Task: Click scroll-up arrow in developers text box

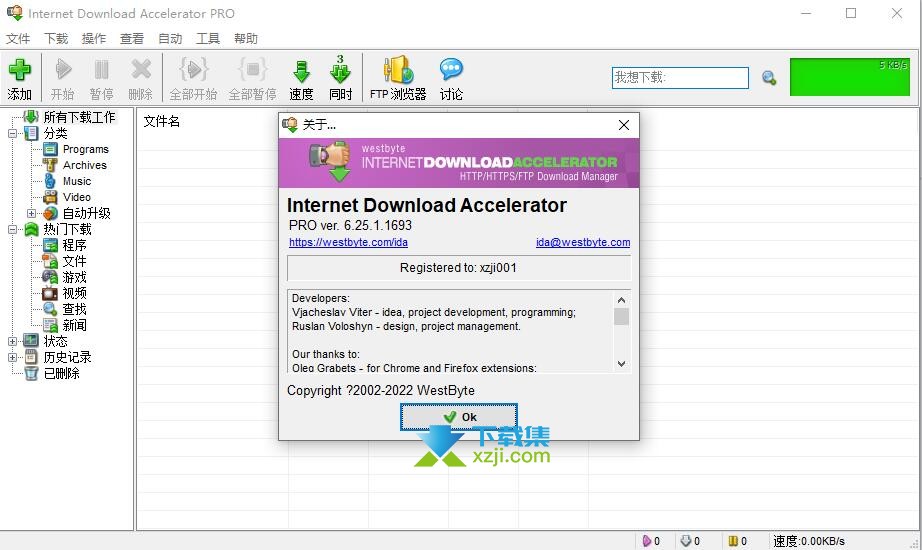Action: coord(622,299)
